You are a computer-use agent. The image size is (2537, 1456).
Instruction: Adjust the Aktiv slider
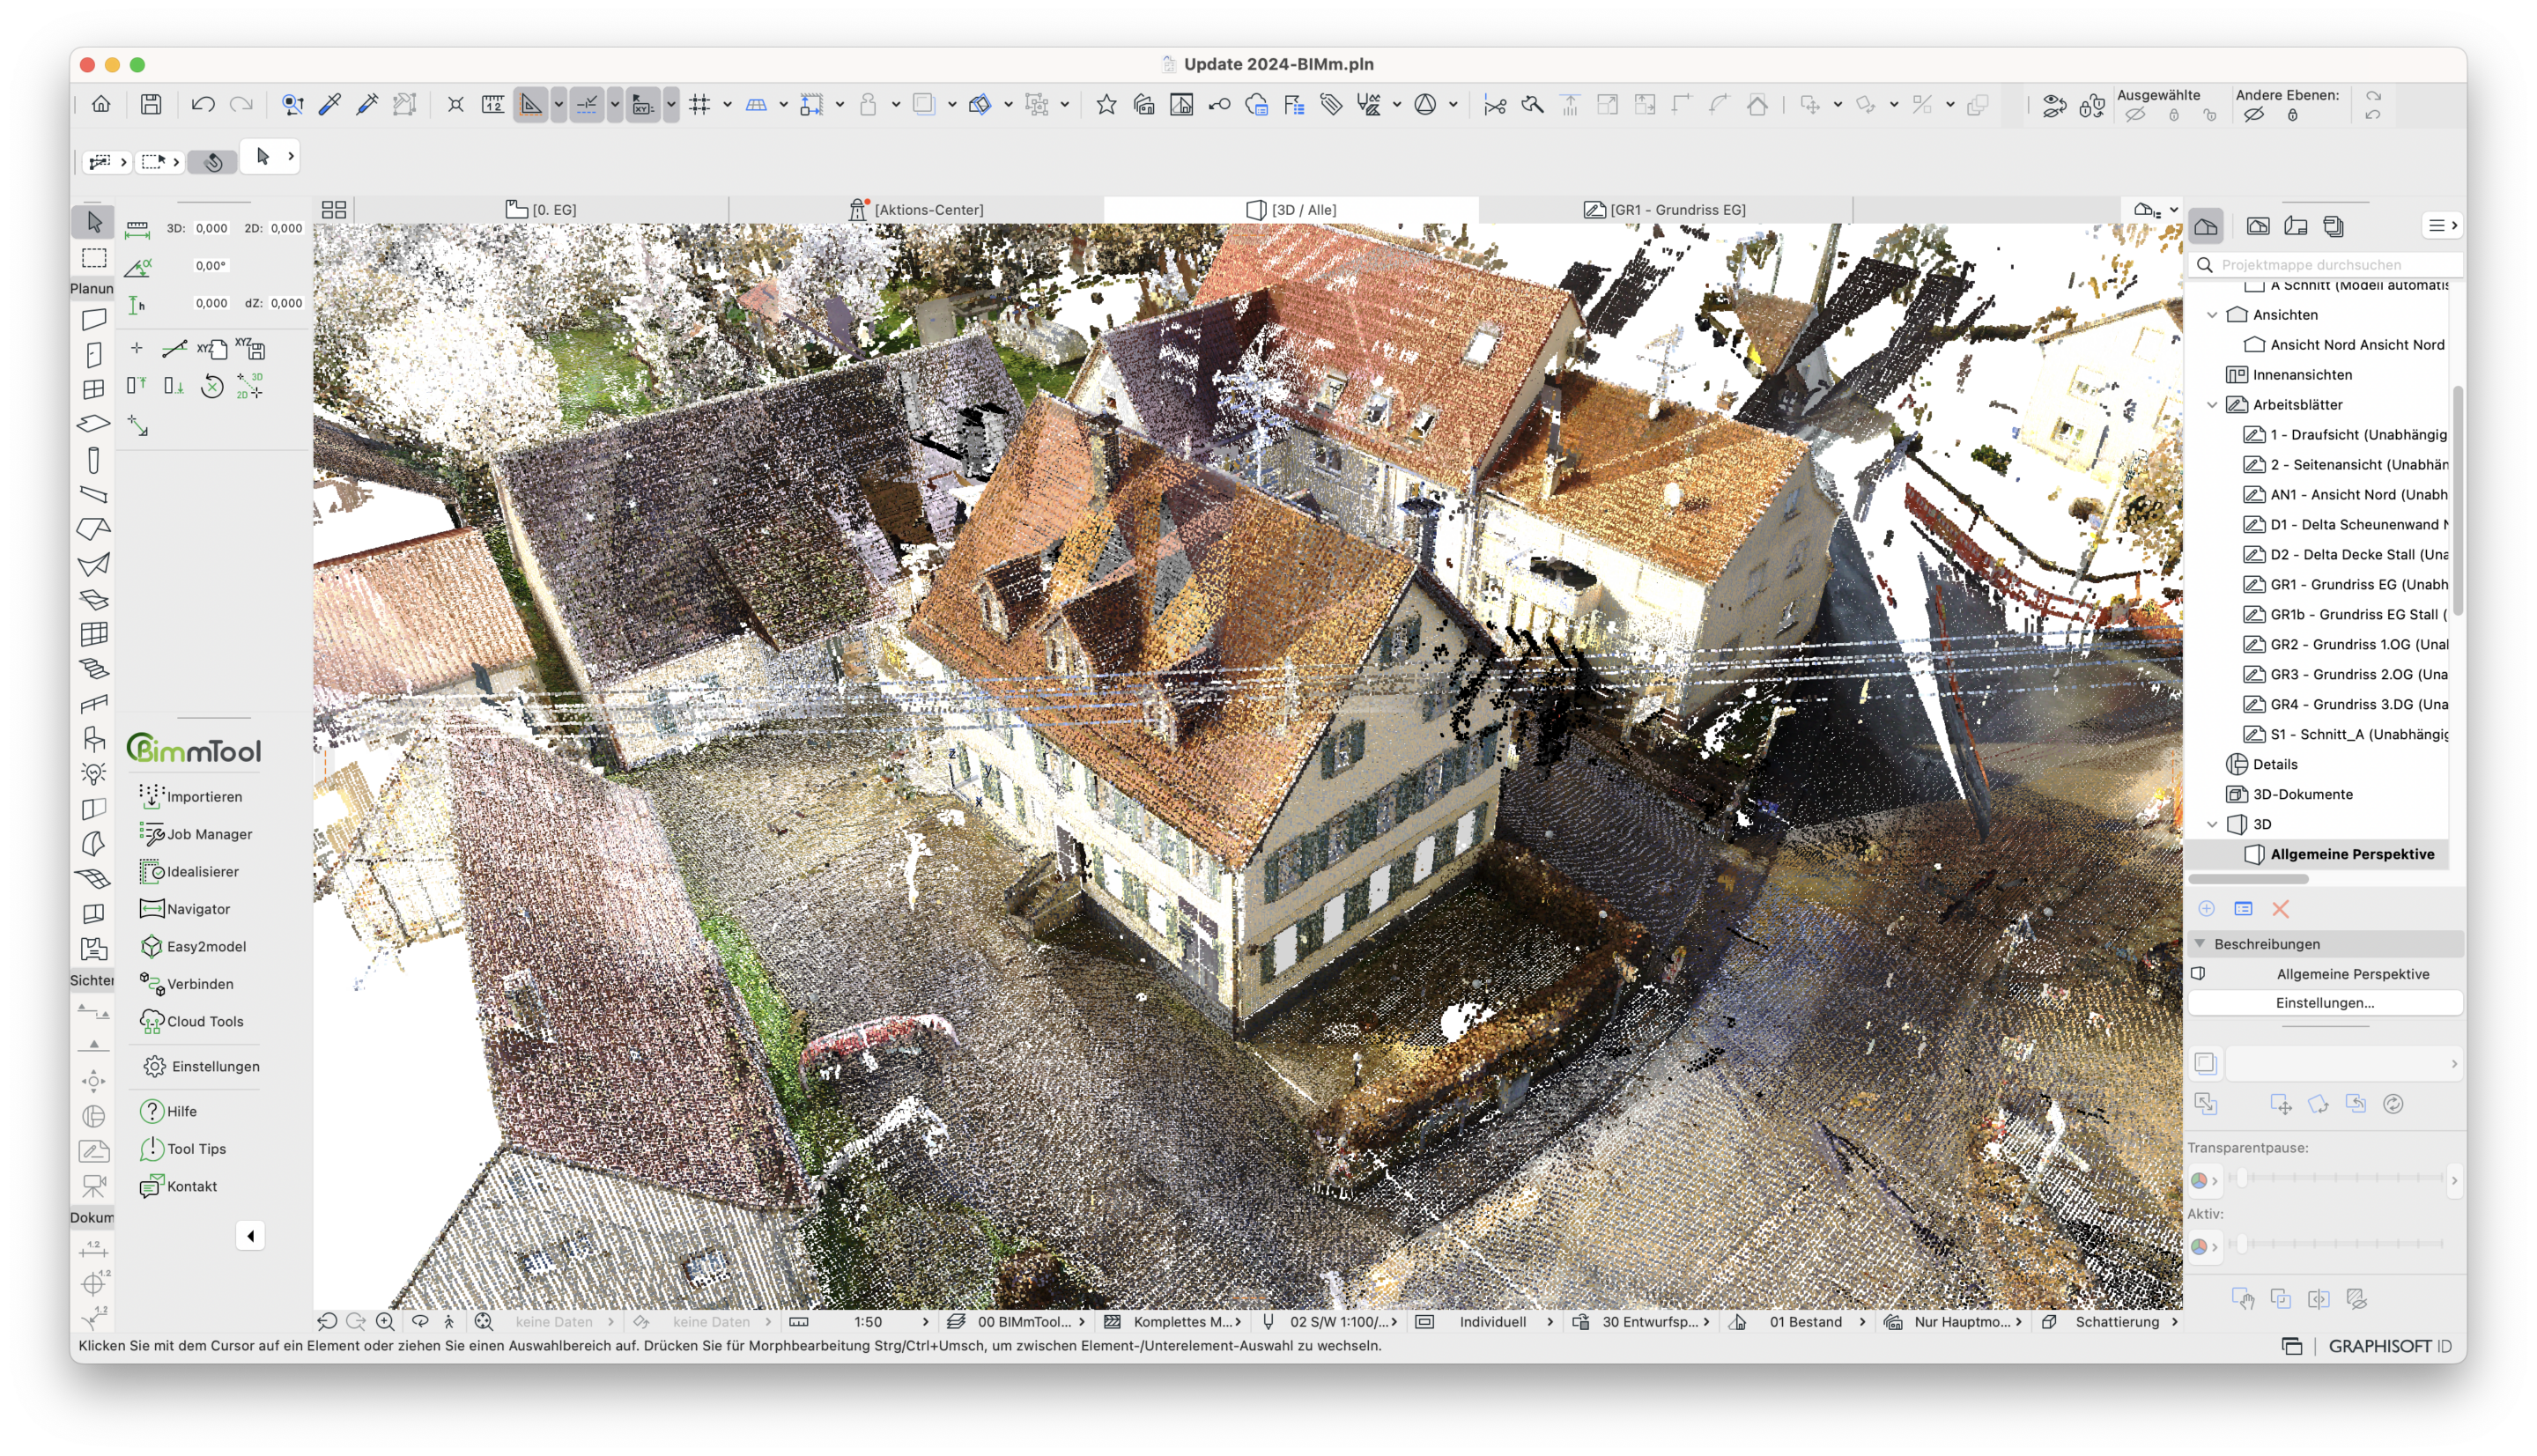[2336, 1244]
